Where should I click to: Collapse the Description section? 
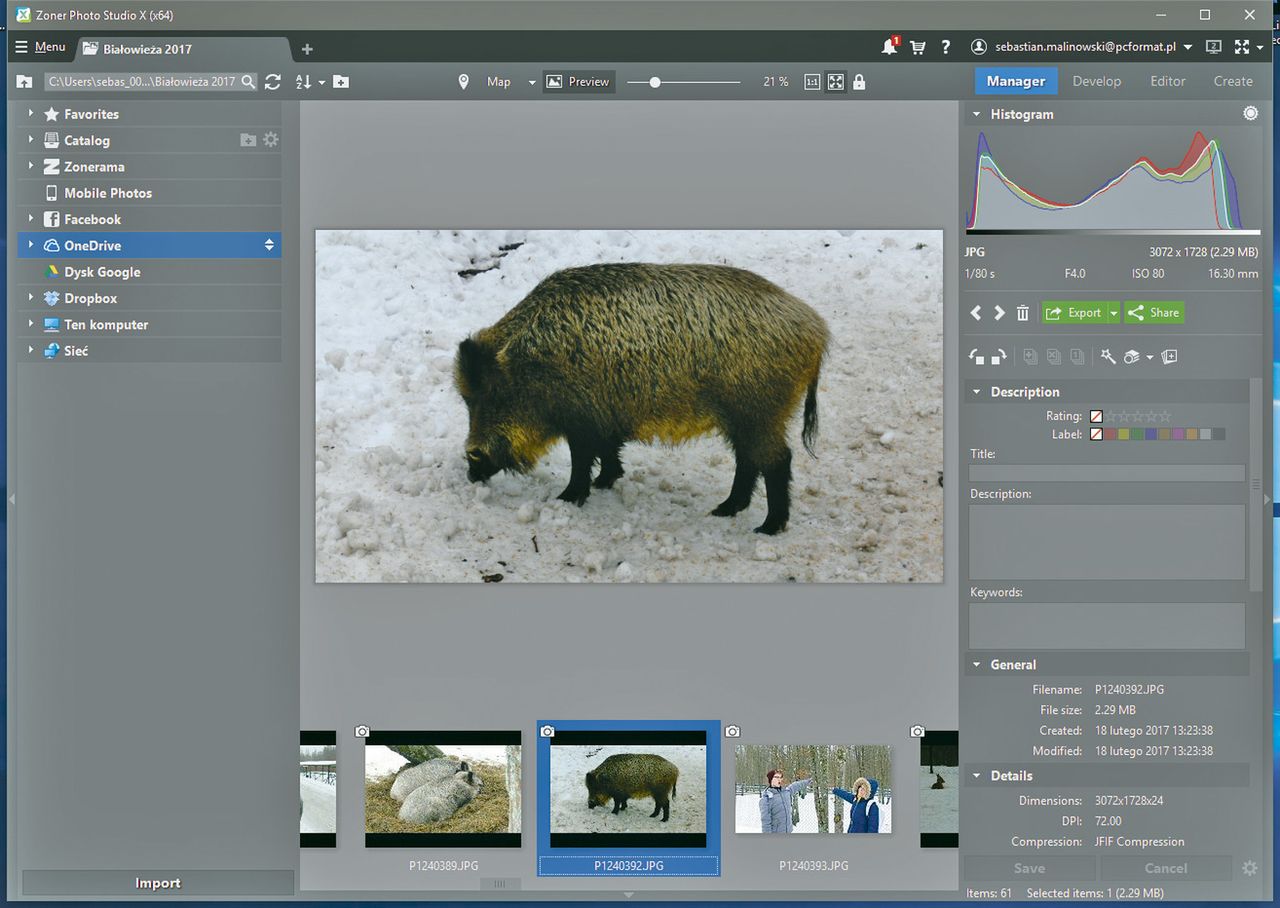[x=977, y=392]
